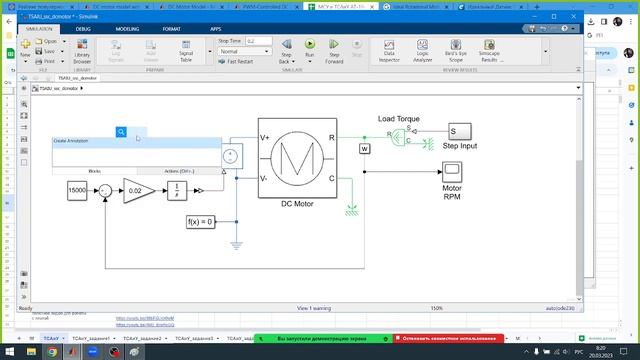Screen dimensions: 640x360
Task: Switch to the Apps ribbon tab
Action: 216,29
